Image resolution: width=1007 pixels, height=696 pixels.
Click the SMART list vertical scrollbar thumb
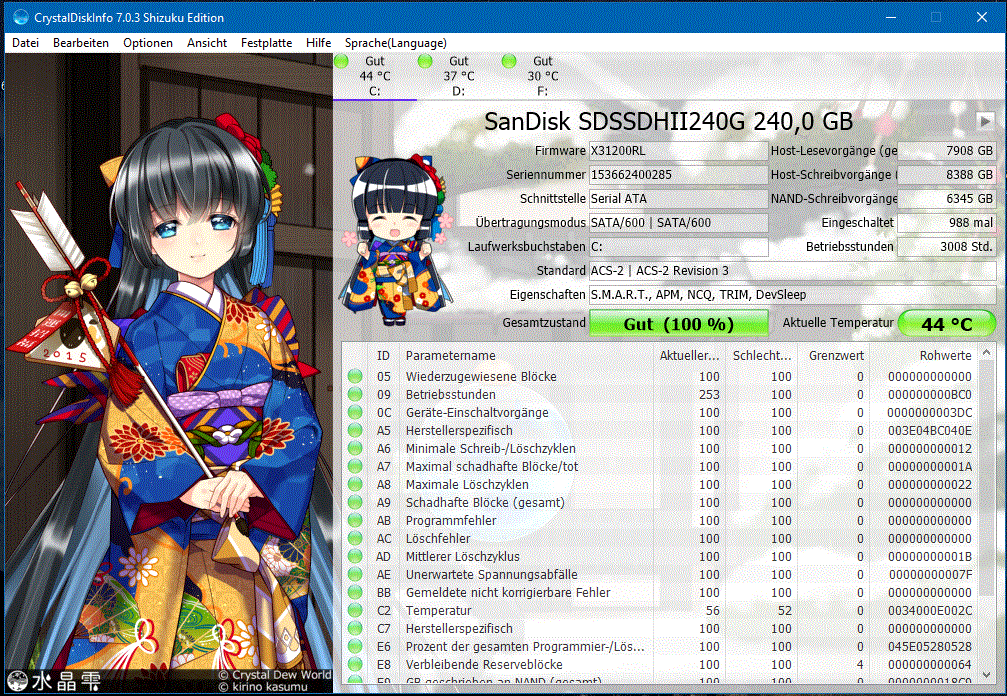click(987, 478)
